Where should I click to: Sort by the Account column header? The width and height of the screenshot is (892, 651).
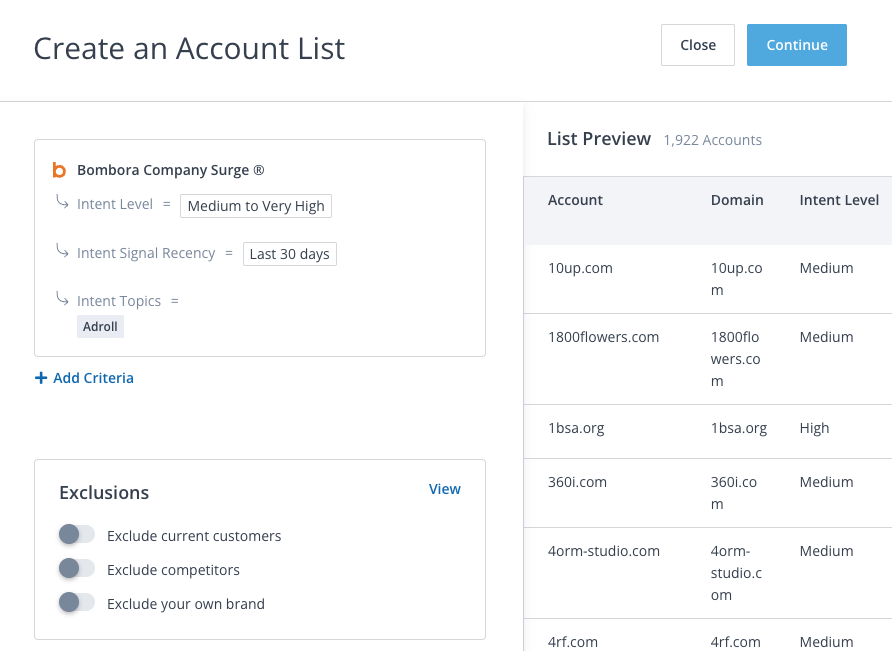(x=575, y=200)
